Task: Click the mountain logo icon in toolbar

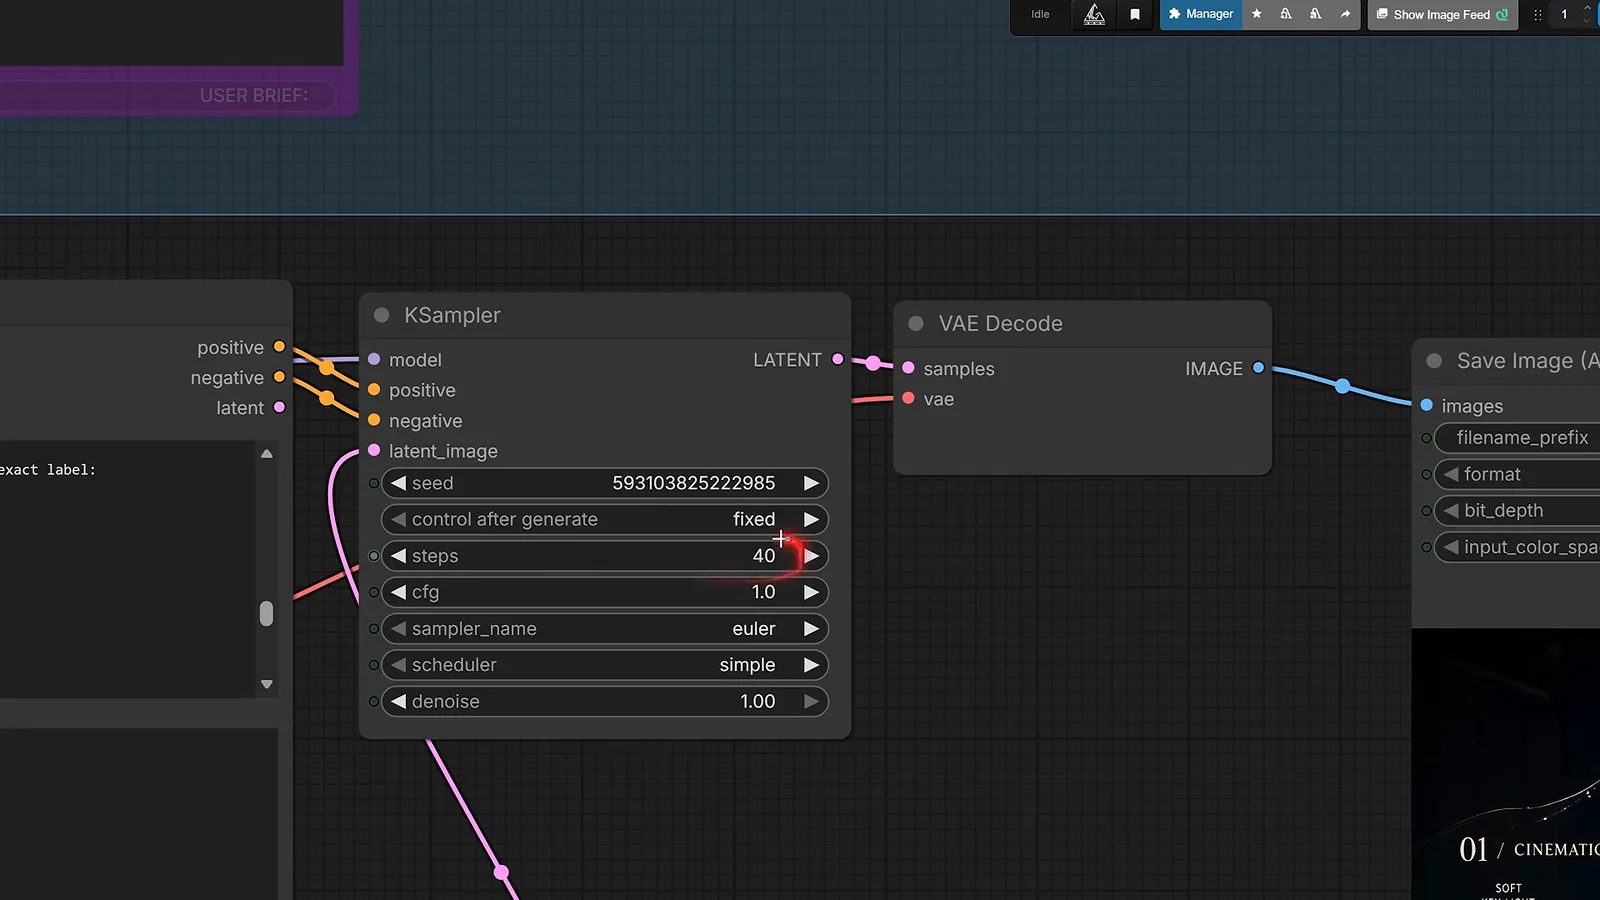Action: (x=1094, y=14)
